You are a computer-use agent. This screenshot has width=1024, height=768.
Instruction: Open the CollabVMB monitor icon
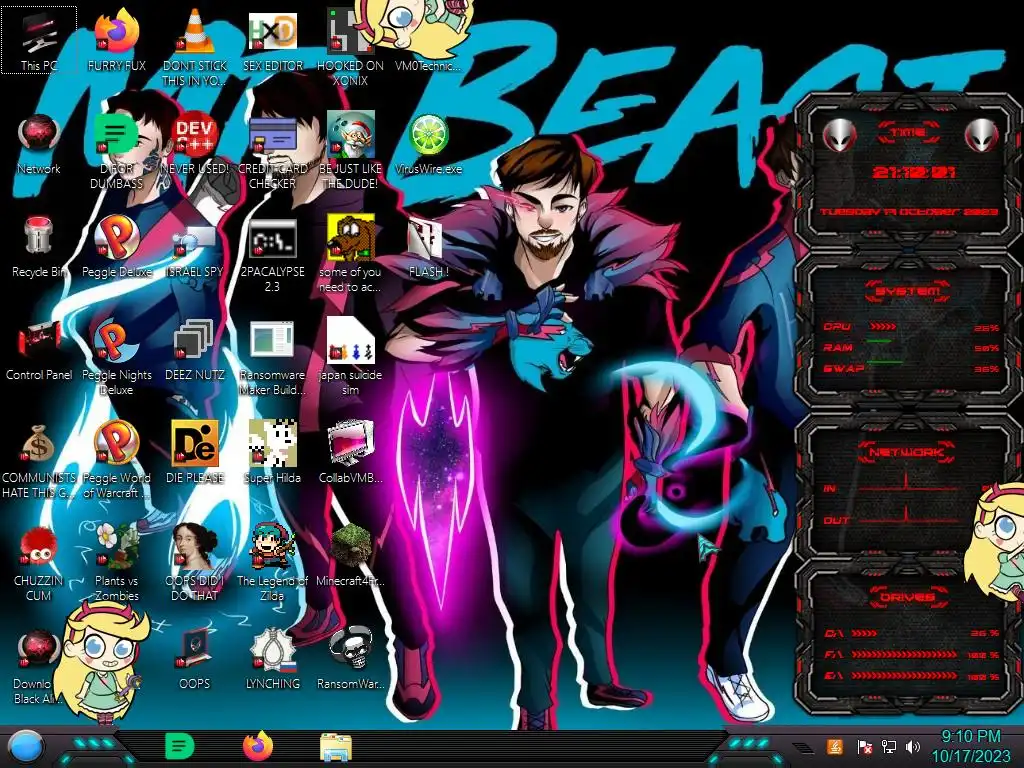[x=350, y=452]
